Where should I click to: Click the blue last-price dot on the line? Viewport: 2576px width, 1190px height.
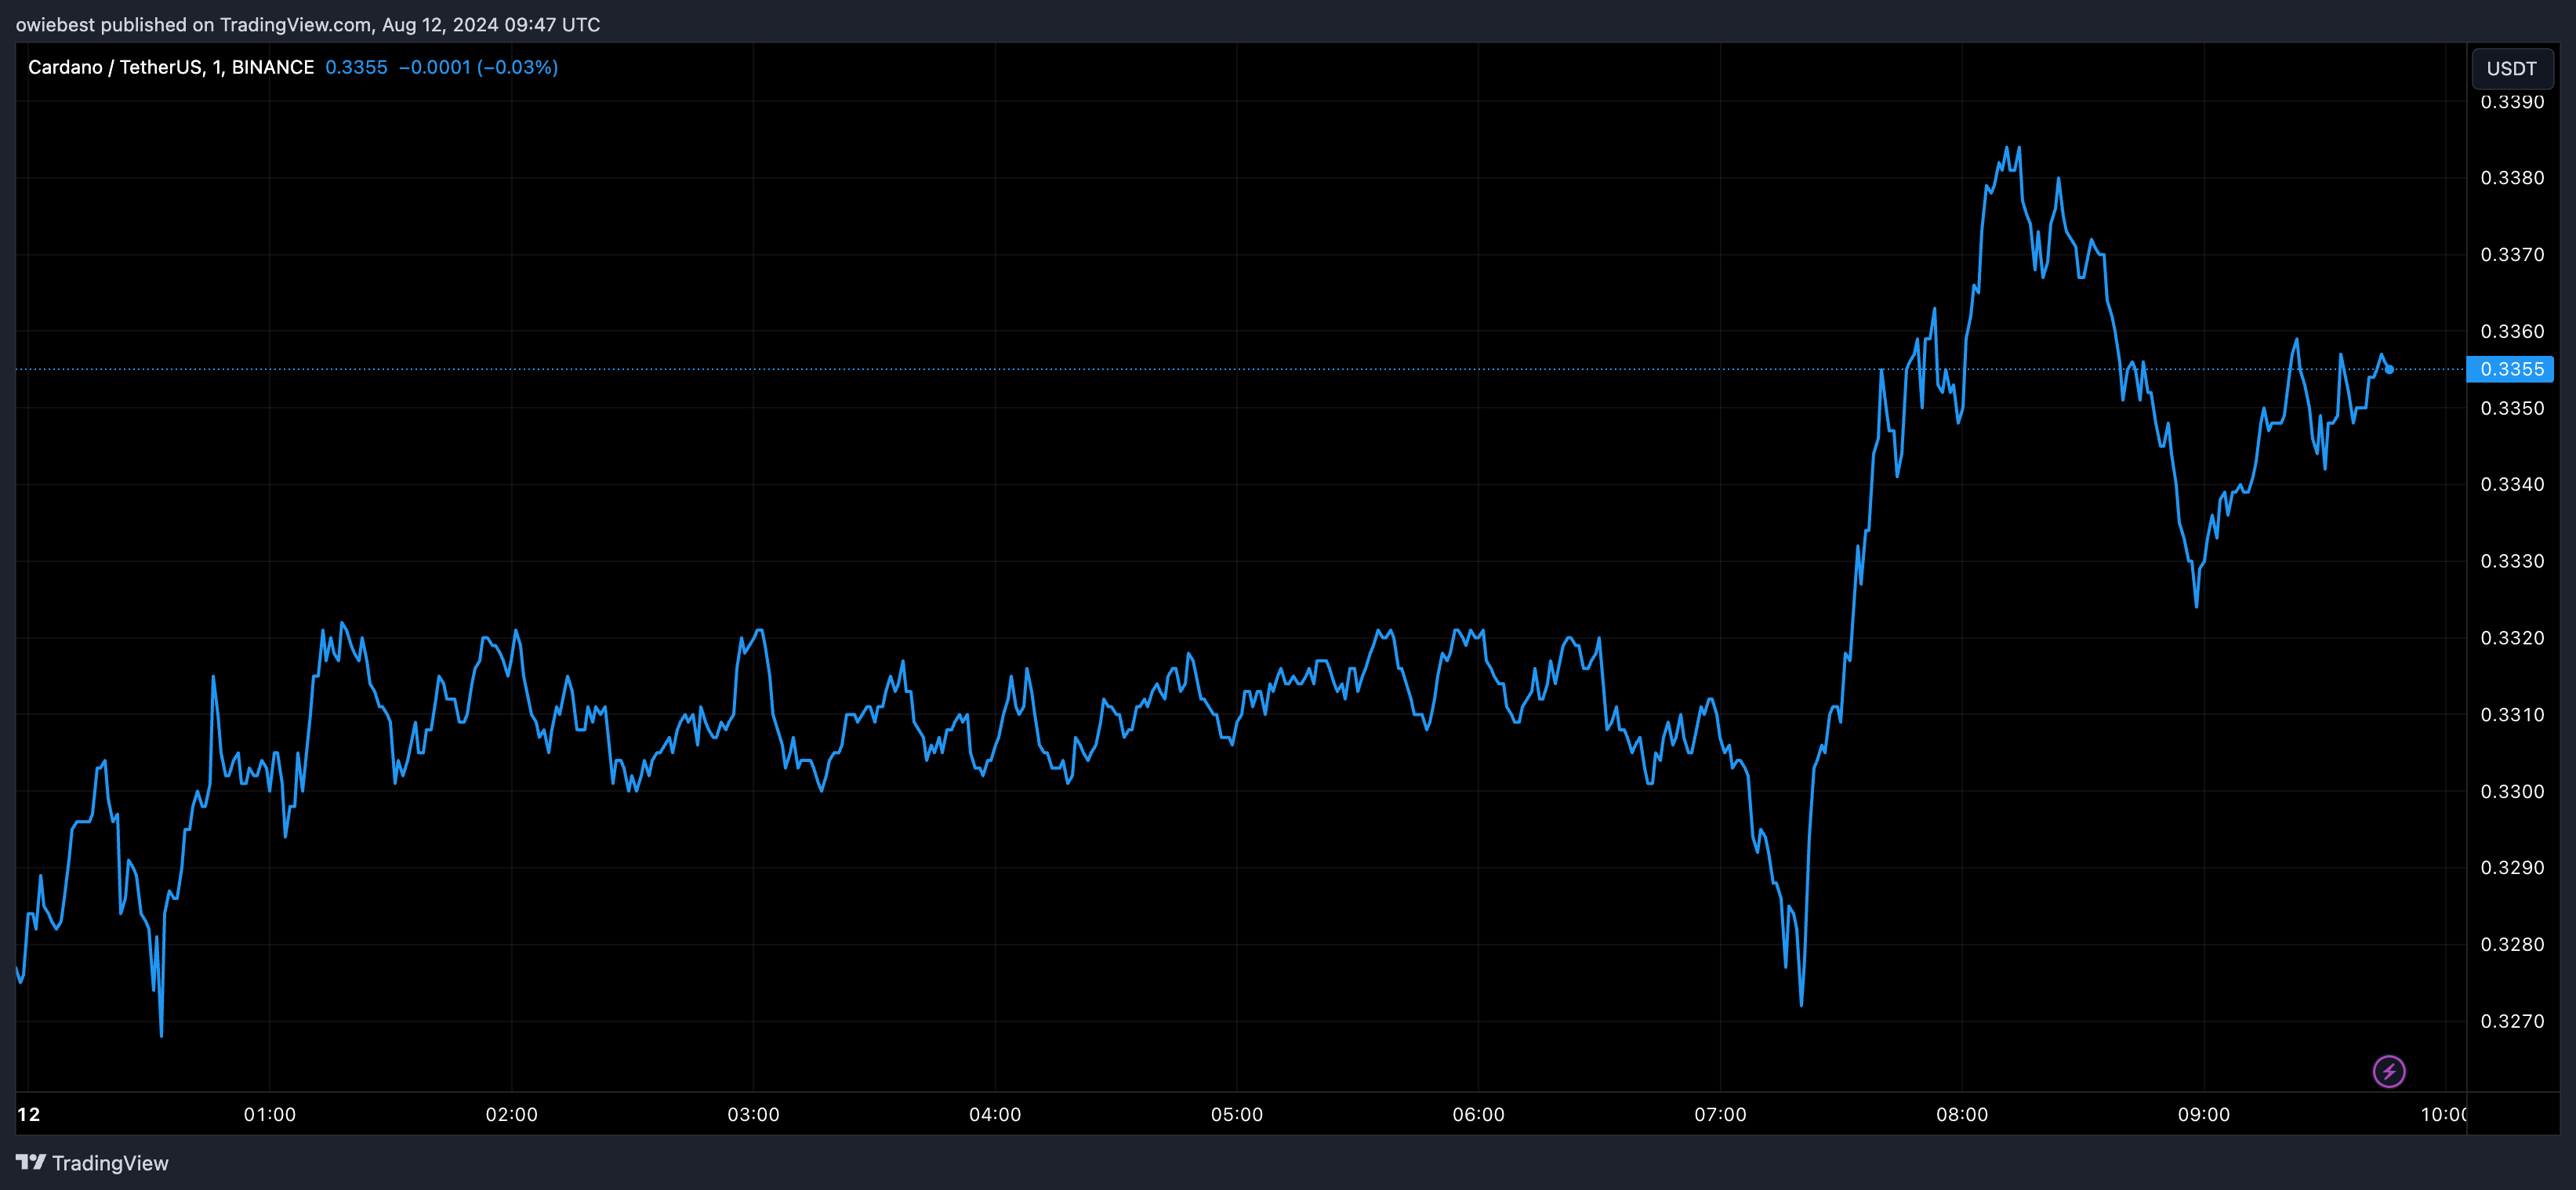tap(2389, 369)
